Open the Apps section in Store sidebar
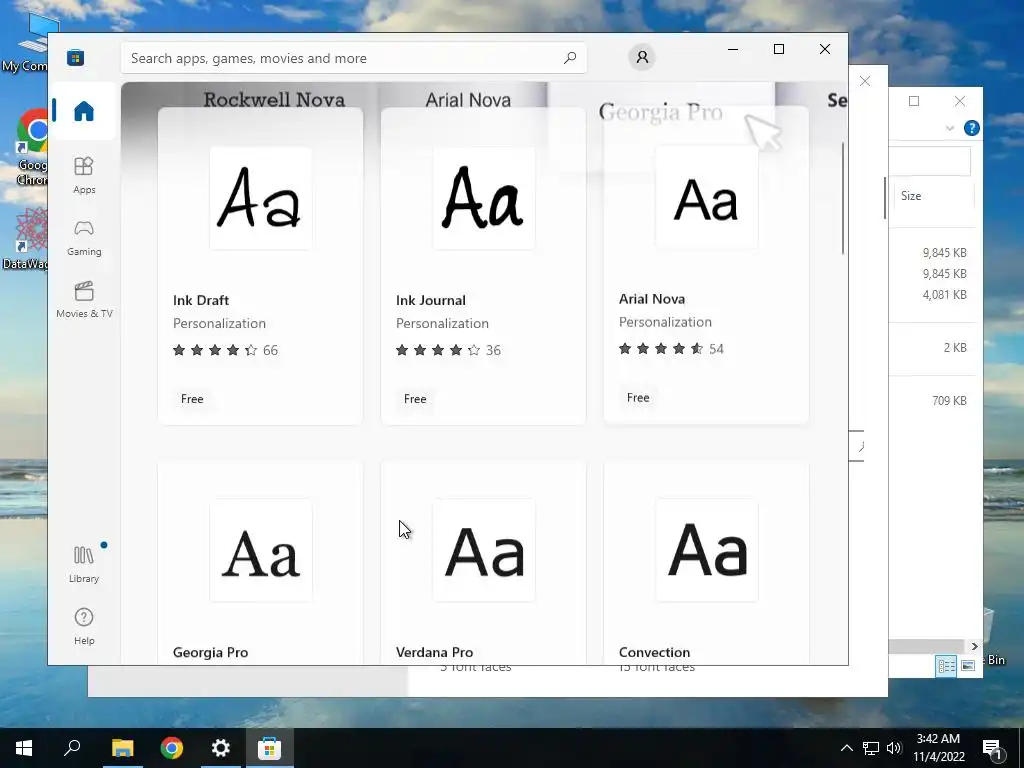This screenshot has width=1024, height=768. point(84,175)
